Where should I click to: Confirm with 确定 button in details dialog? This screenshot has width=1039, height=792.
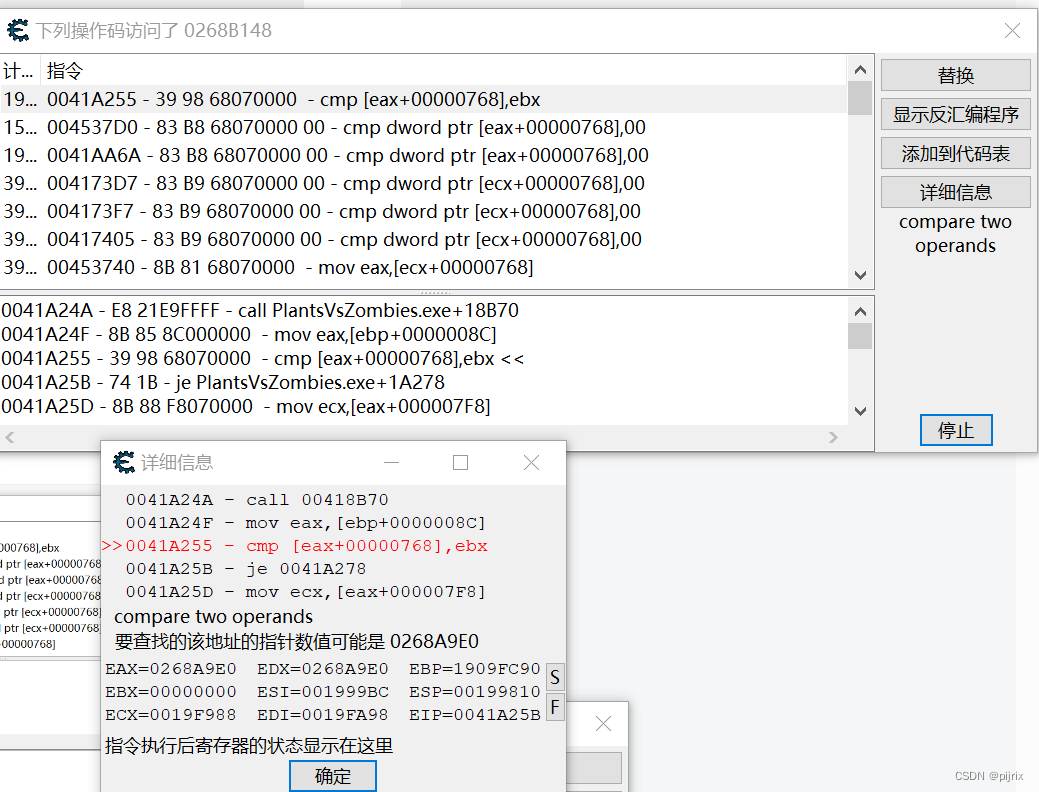pyautogui.click(x=333, y=775)
